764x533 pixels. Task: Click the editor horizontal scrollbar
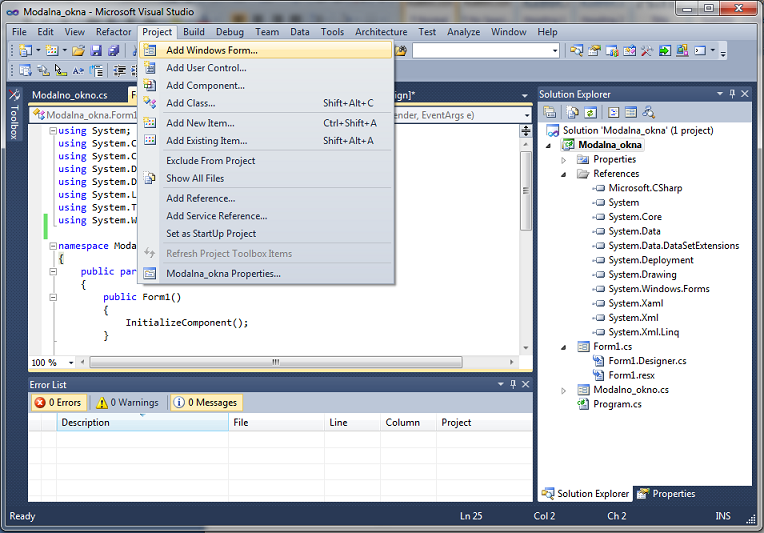pyautogui.click(x=300, y=363)
